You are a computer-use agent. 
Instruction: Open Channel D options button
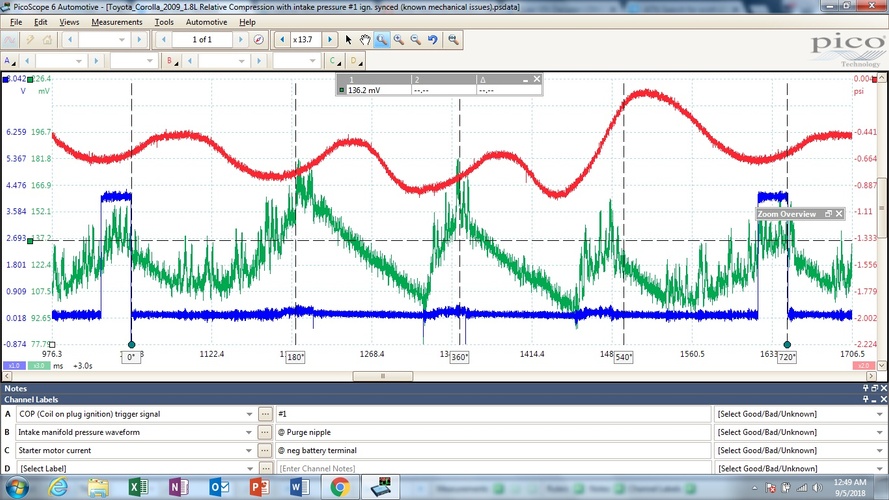click(x=355, y=61)
